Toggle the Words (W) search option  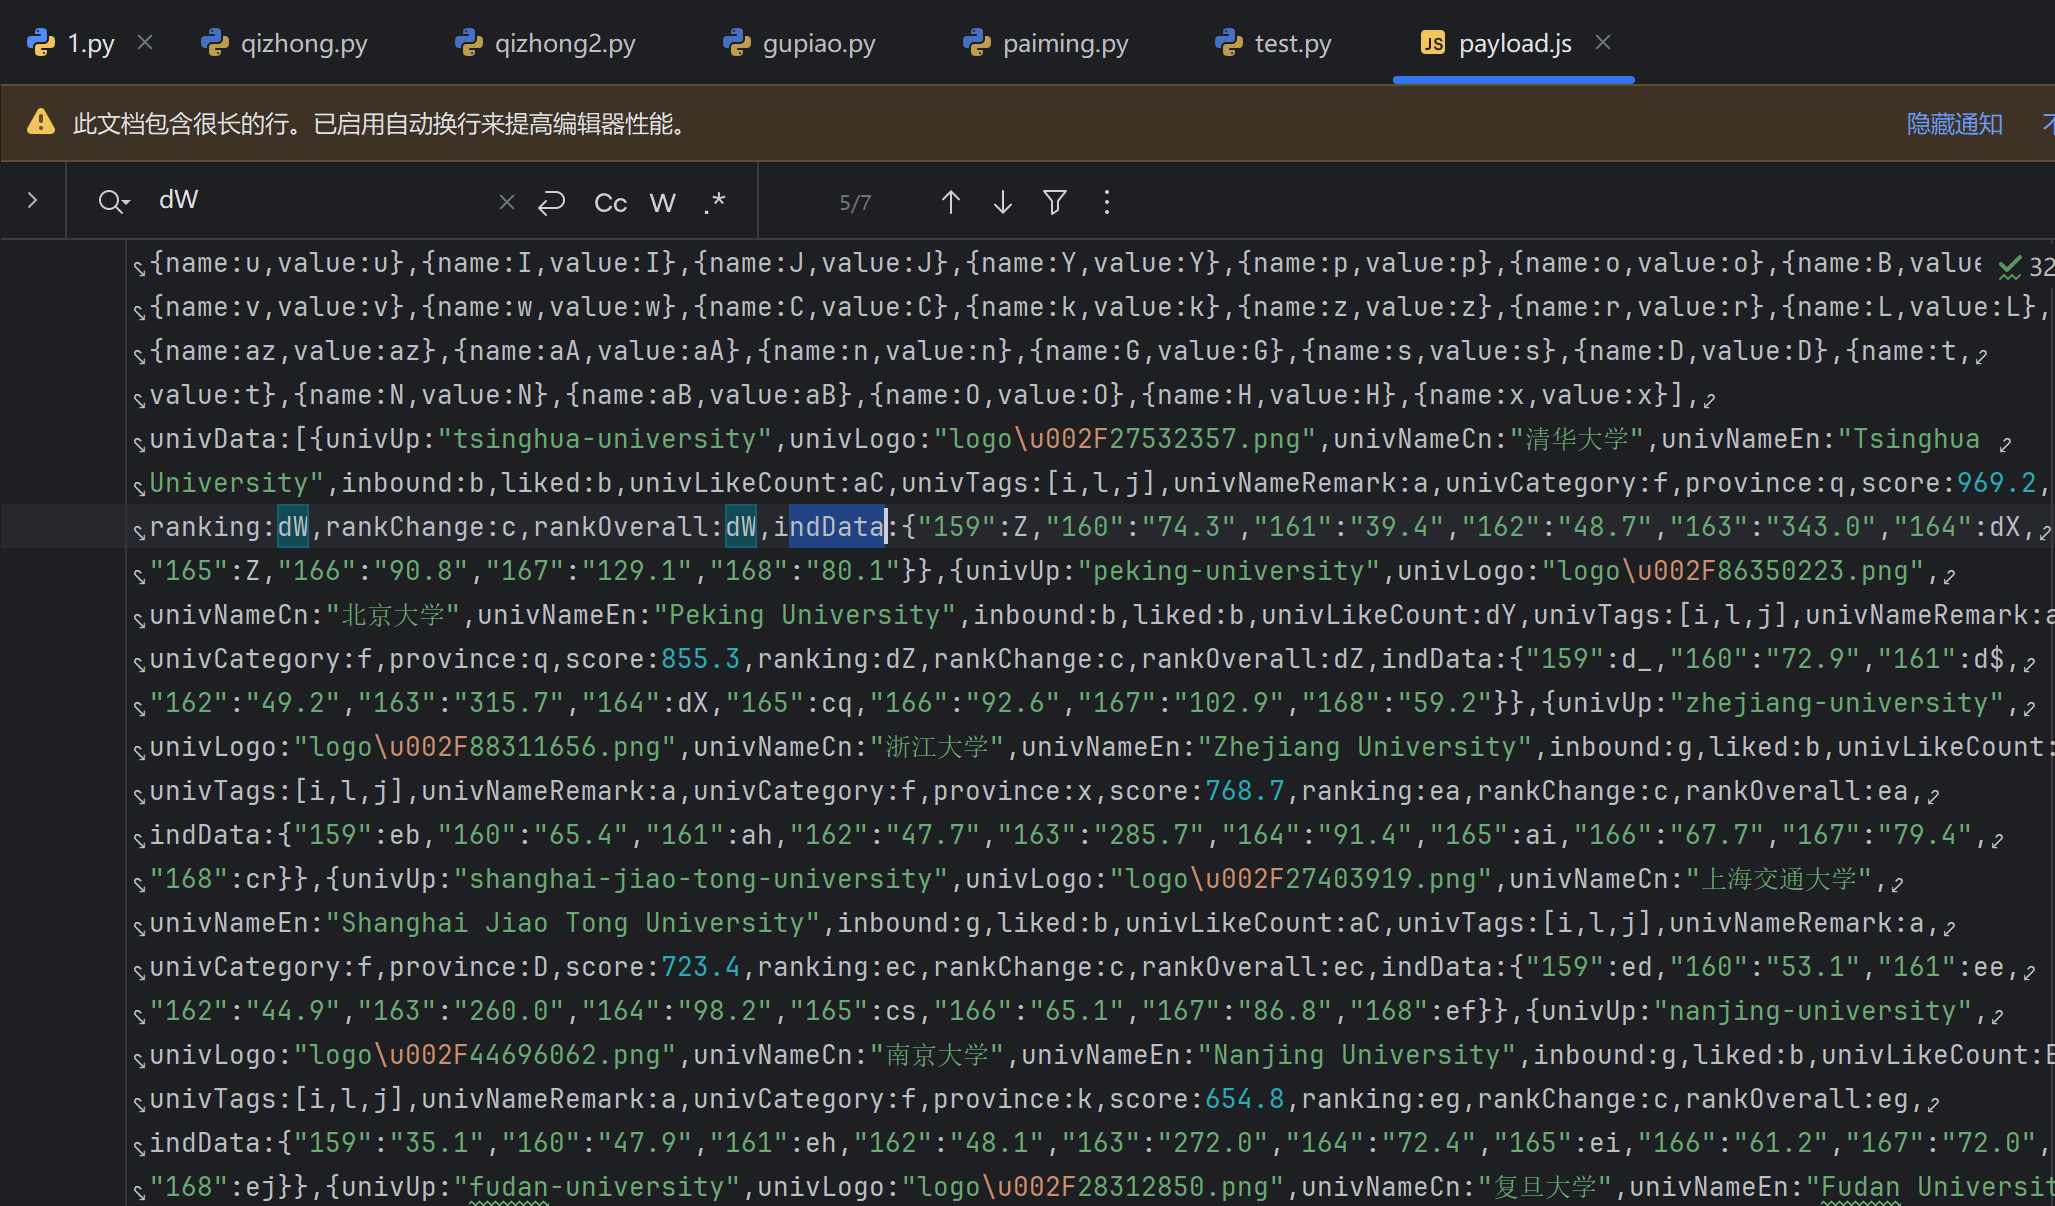662,203
